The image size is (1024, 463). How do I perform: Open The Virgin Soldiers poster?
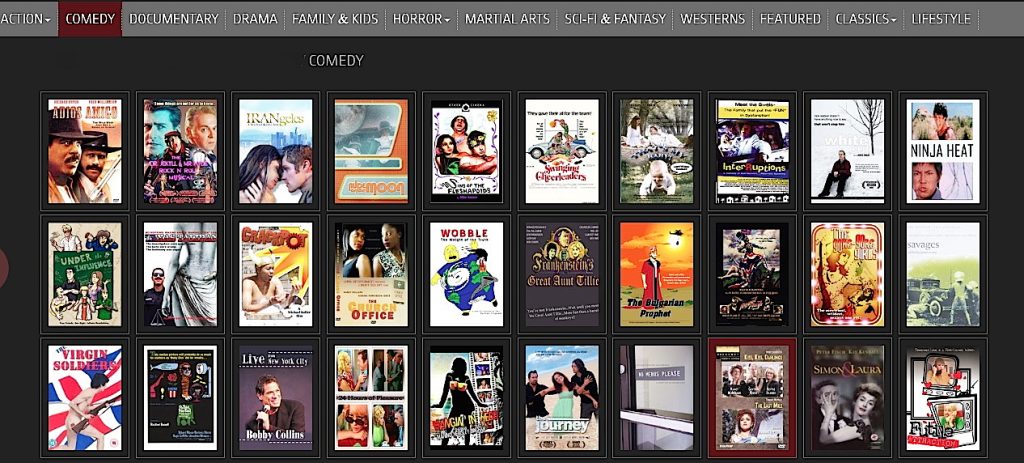point(84,397)
